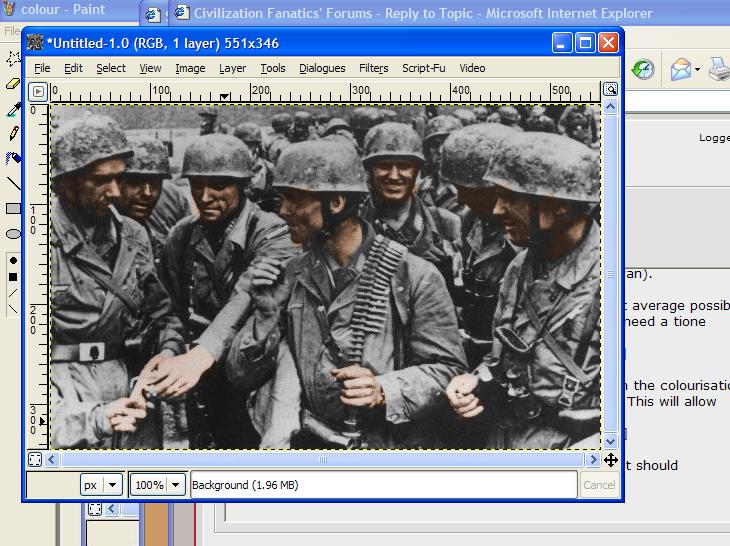Close the GIMP Untitled-1.0 window
The height and width of the screenshot is (546, 730).
[608, 43]
